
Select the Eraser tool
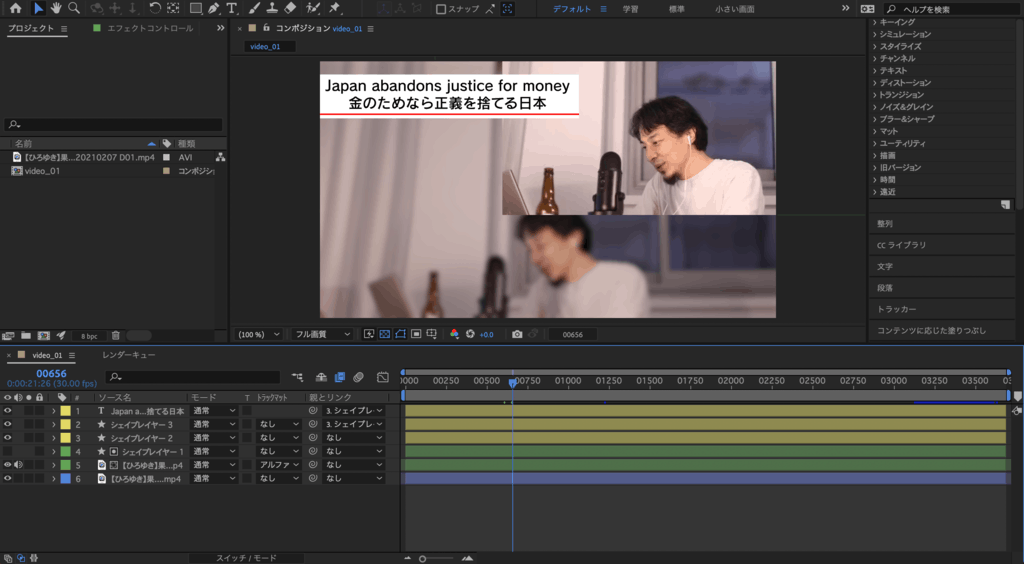291,8
